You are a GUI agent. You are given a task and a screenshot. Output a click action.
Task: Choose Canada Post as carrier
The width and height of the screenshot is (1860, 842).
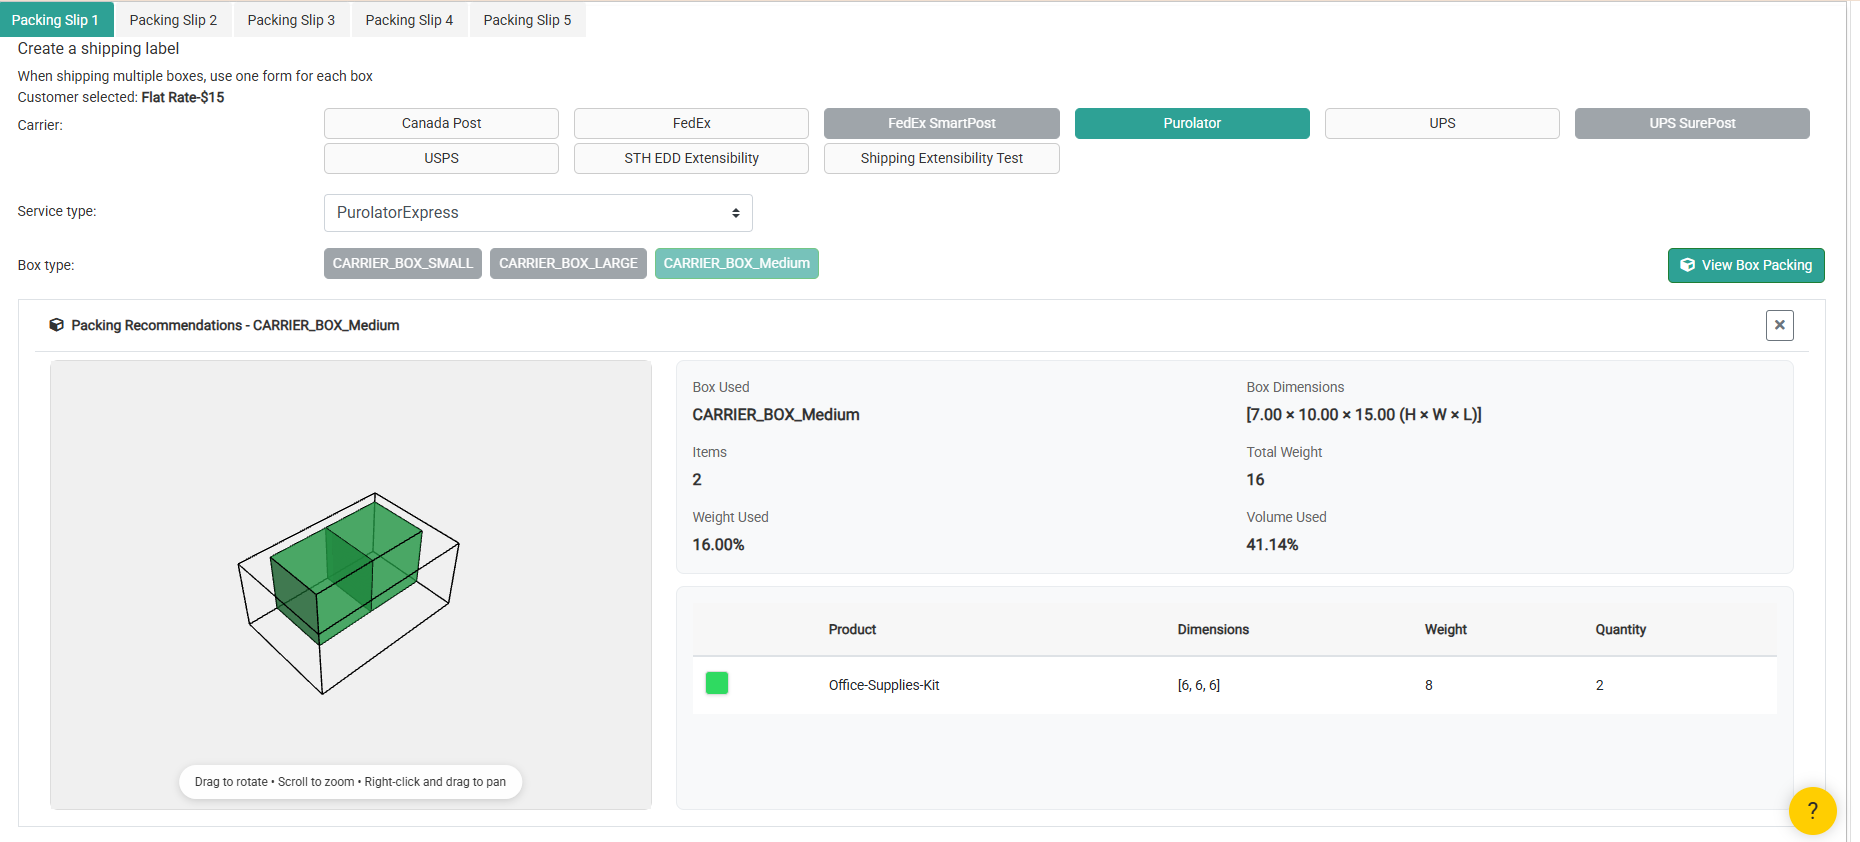(x=441, y=123)
